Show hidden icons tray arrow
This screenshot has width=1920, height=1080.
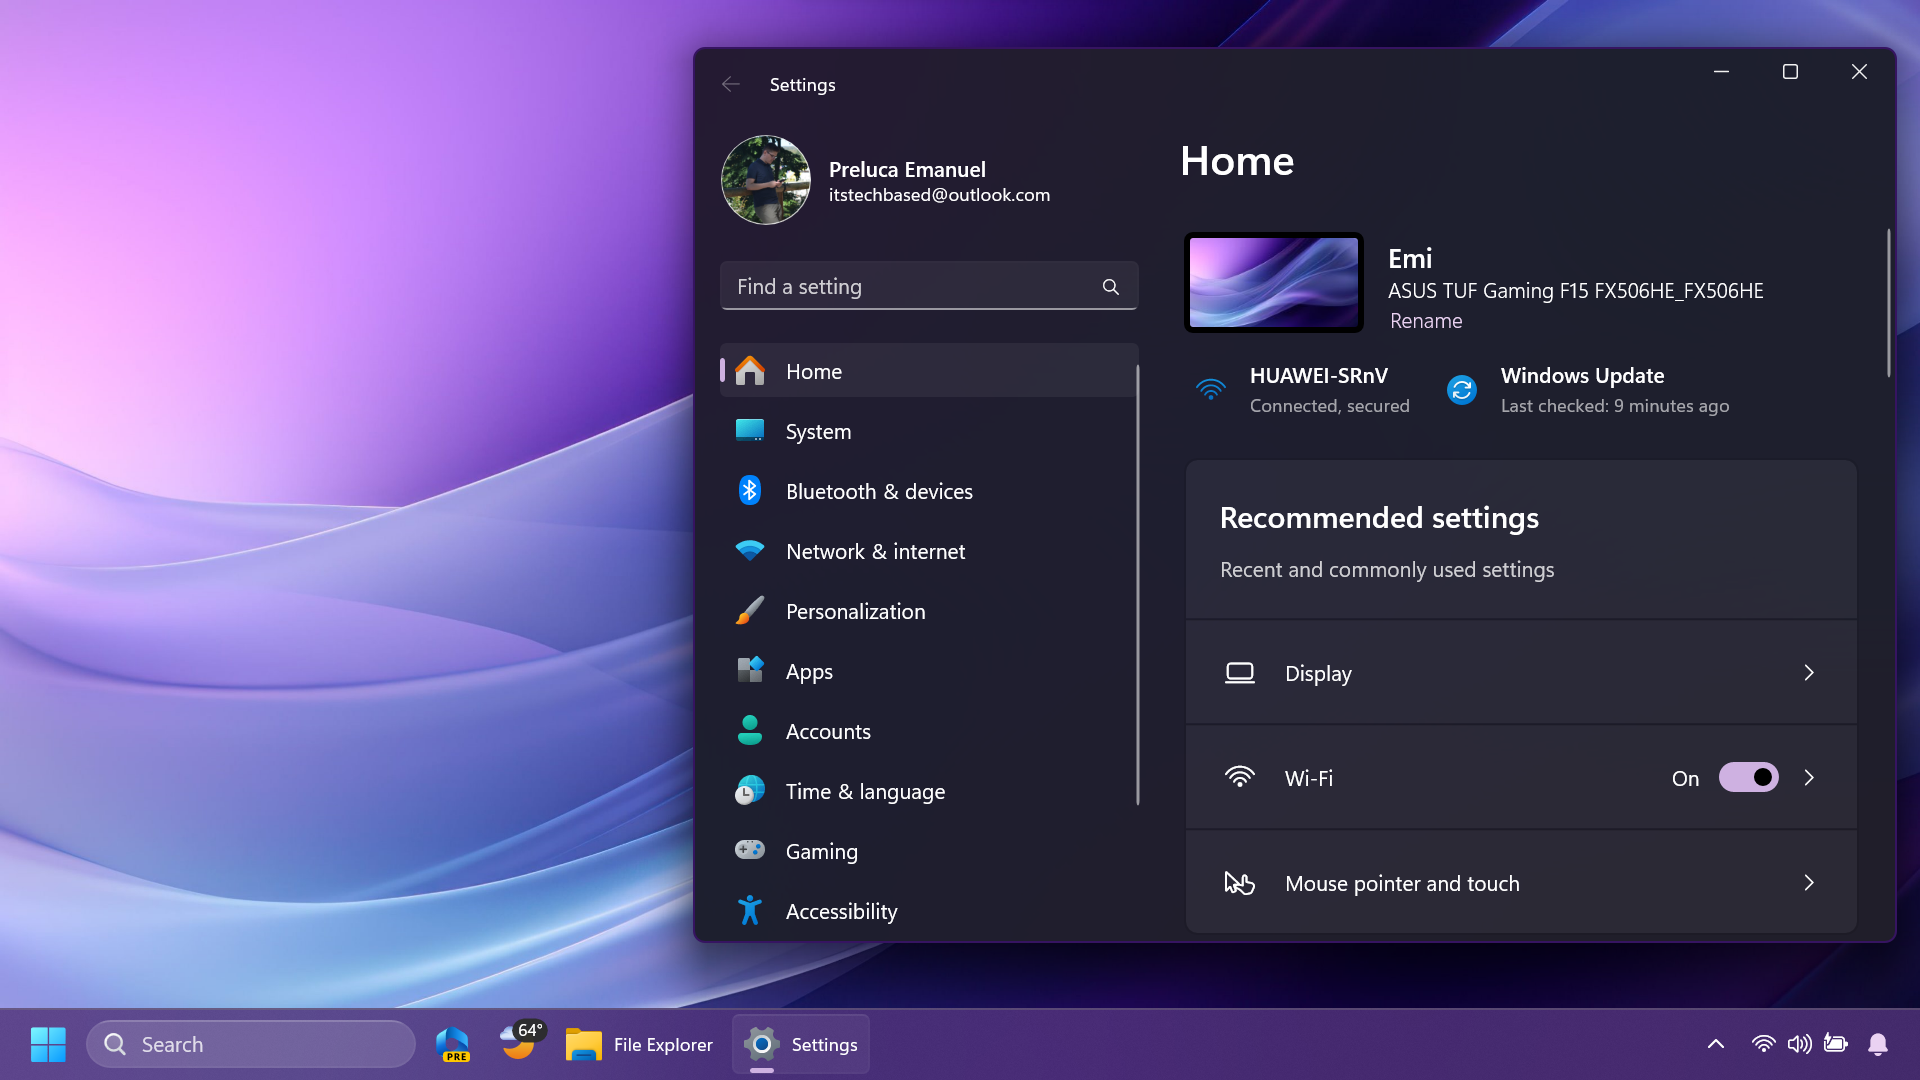[x=1716, y=1044]
